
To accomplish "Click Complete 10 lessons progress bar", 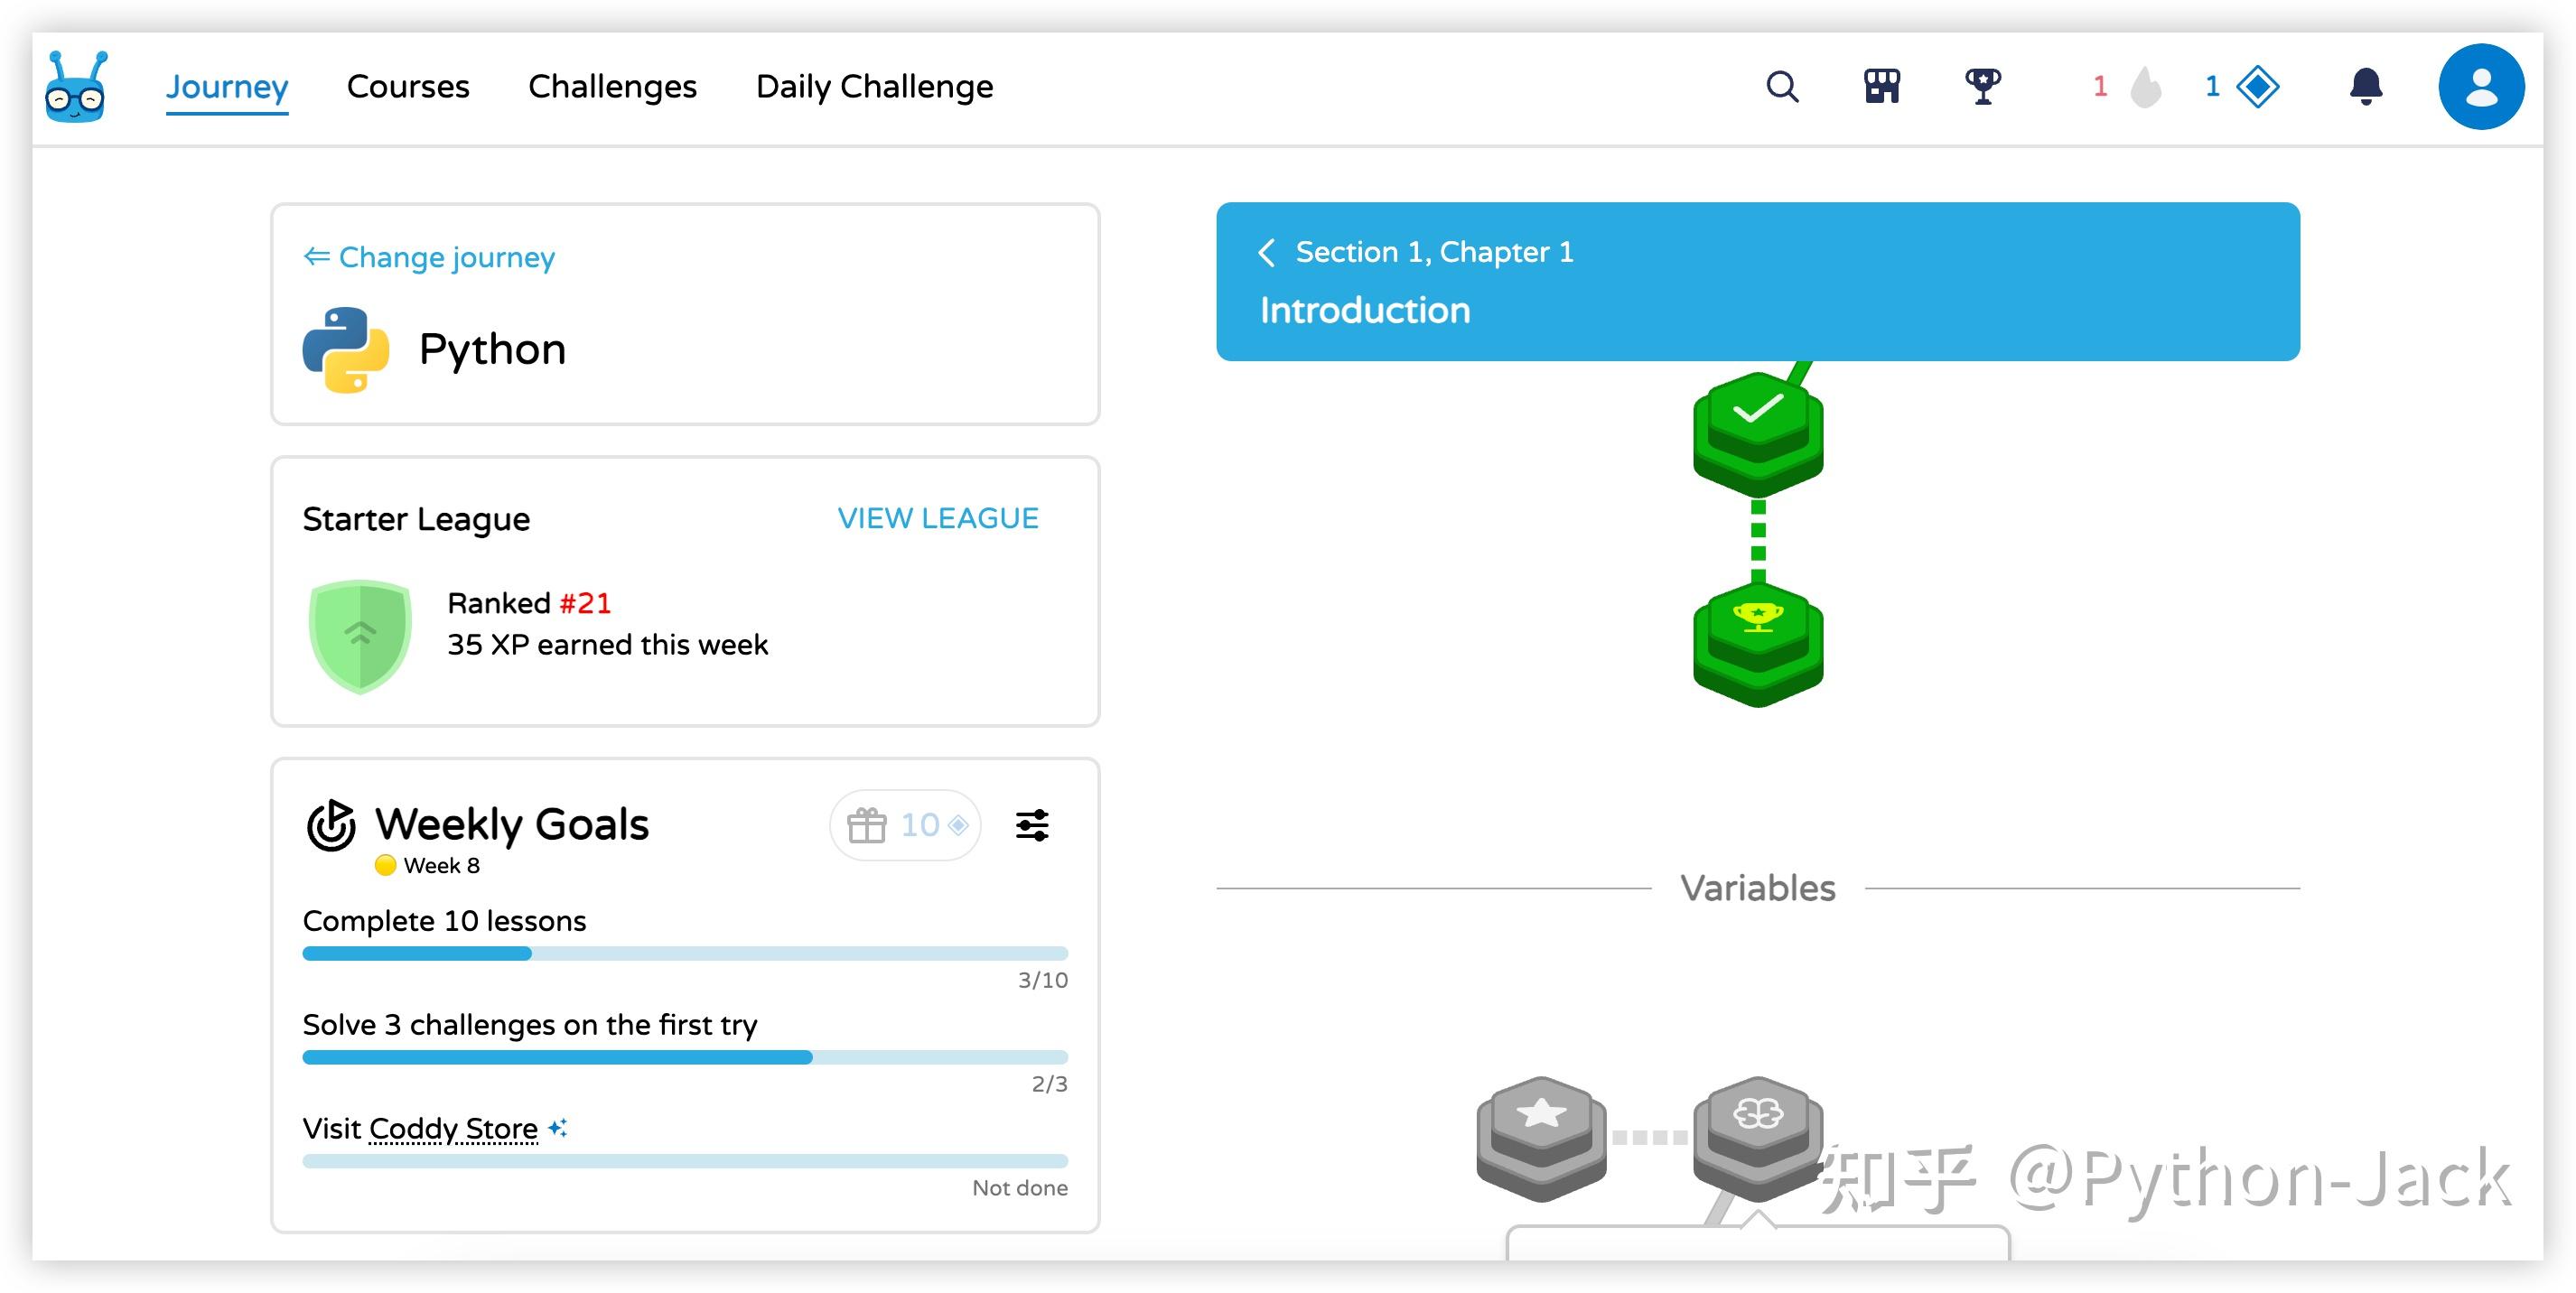I will pyautogui.click(x=685, y=953).
